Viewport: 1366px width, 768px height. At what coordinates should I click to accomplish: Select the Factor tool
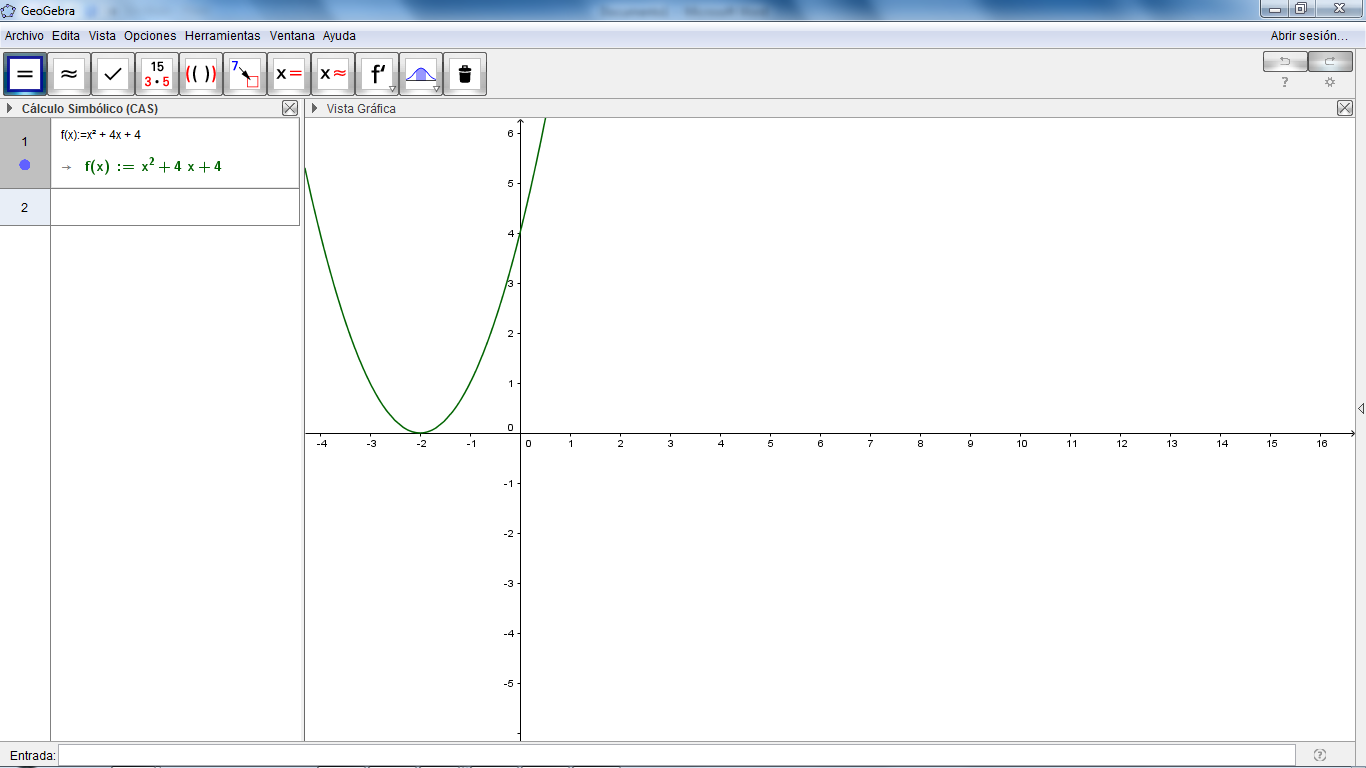pyautogui.click(x=156, y=73)
